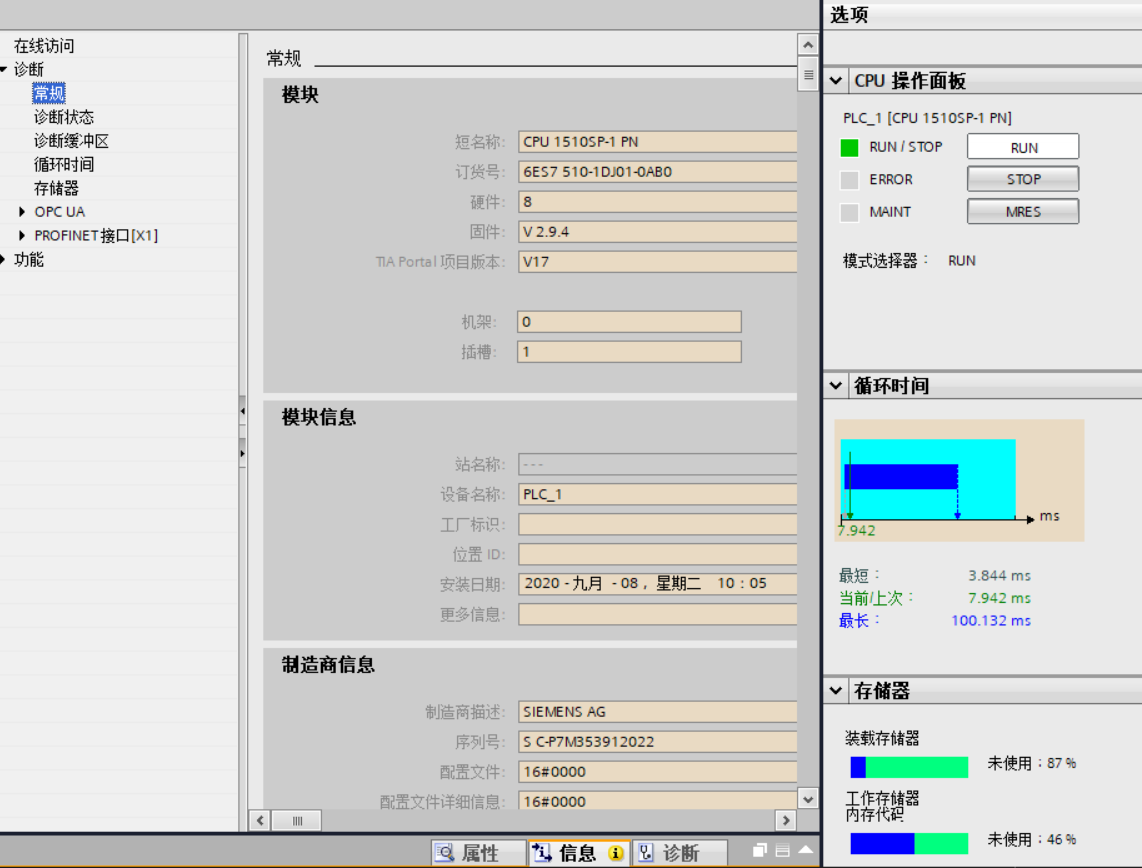Select 诊断缓冲区 in the navigation tree
This screenshot has height=868, width=1142.
71,141
